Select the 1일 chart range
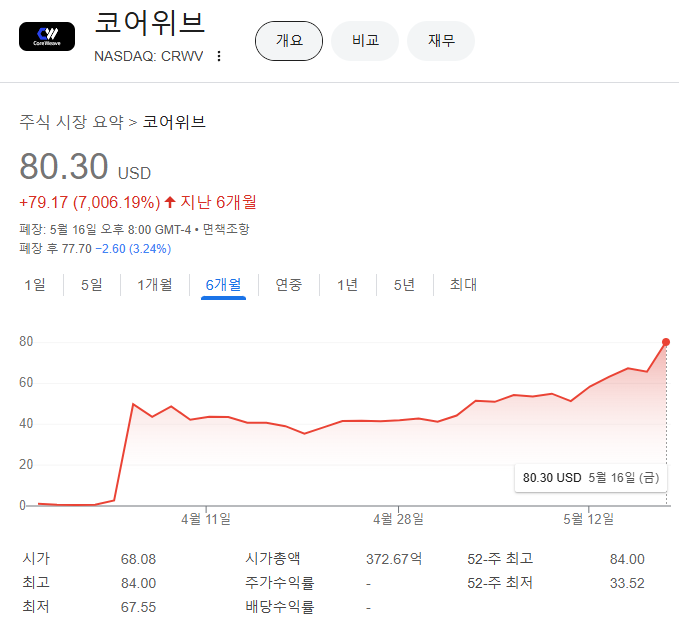Screen dimensions: 679x627 pos(35,285)
